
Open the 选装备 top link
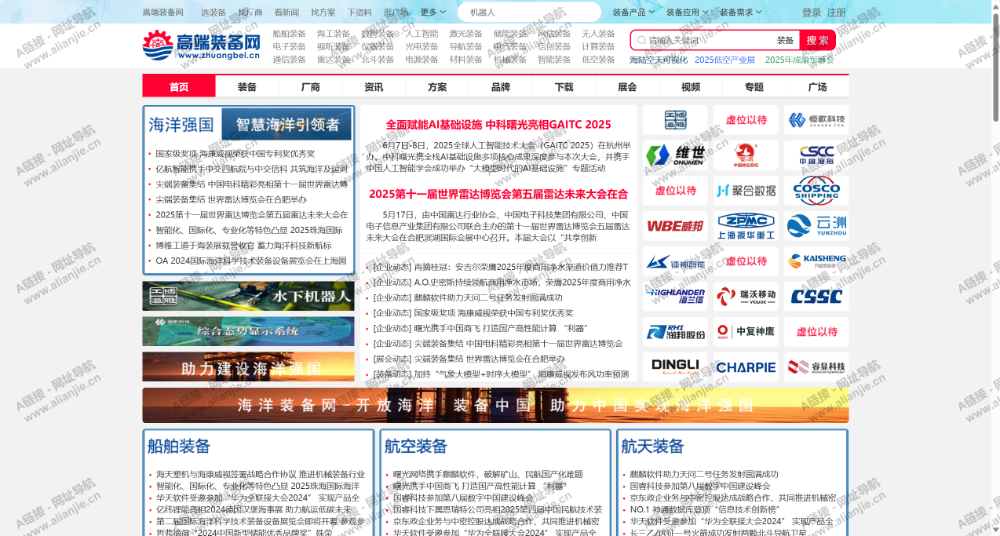click(213, 12)
